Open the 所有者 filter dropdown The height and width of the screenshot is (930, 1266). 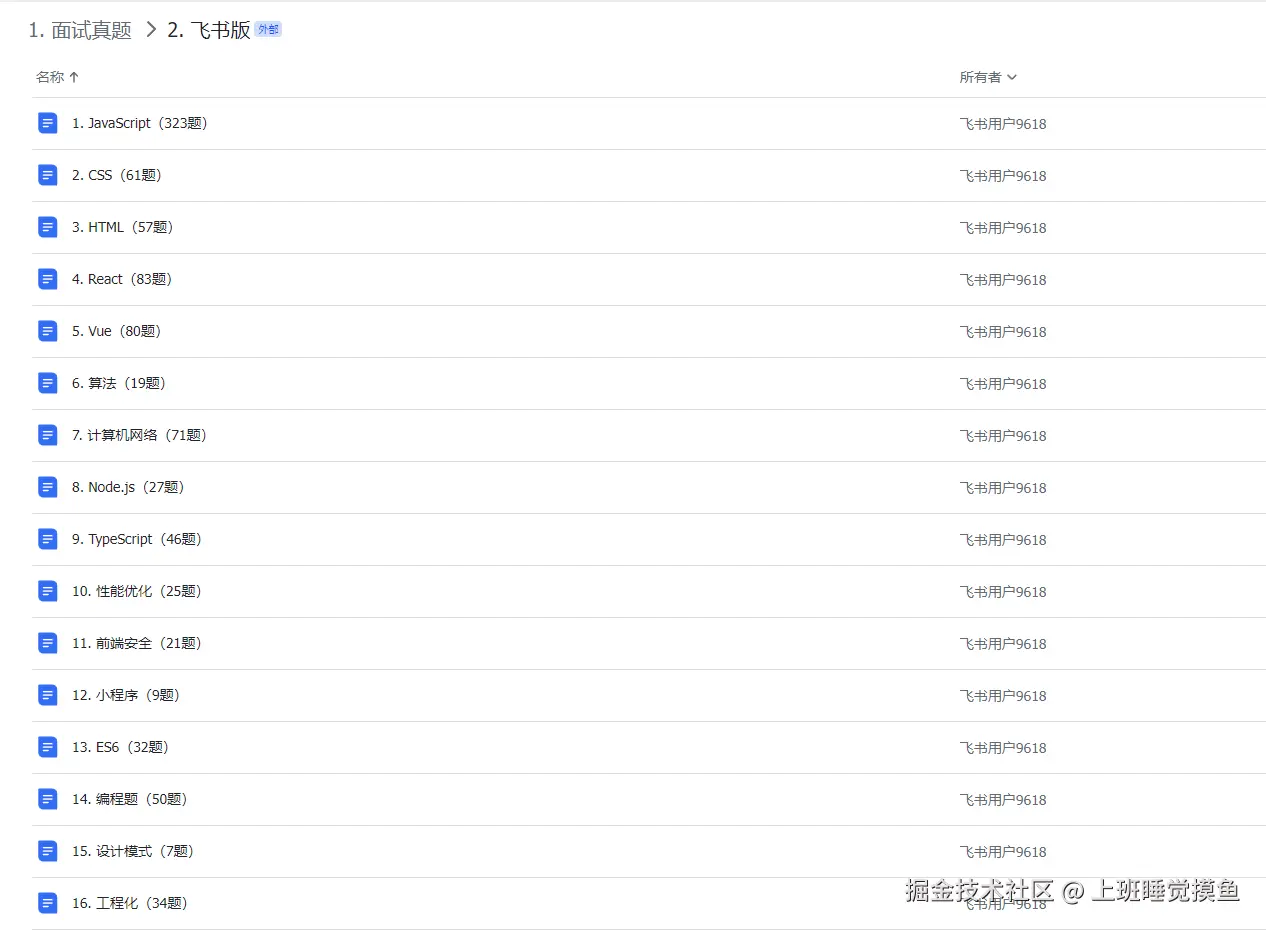[988, 77]
